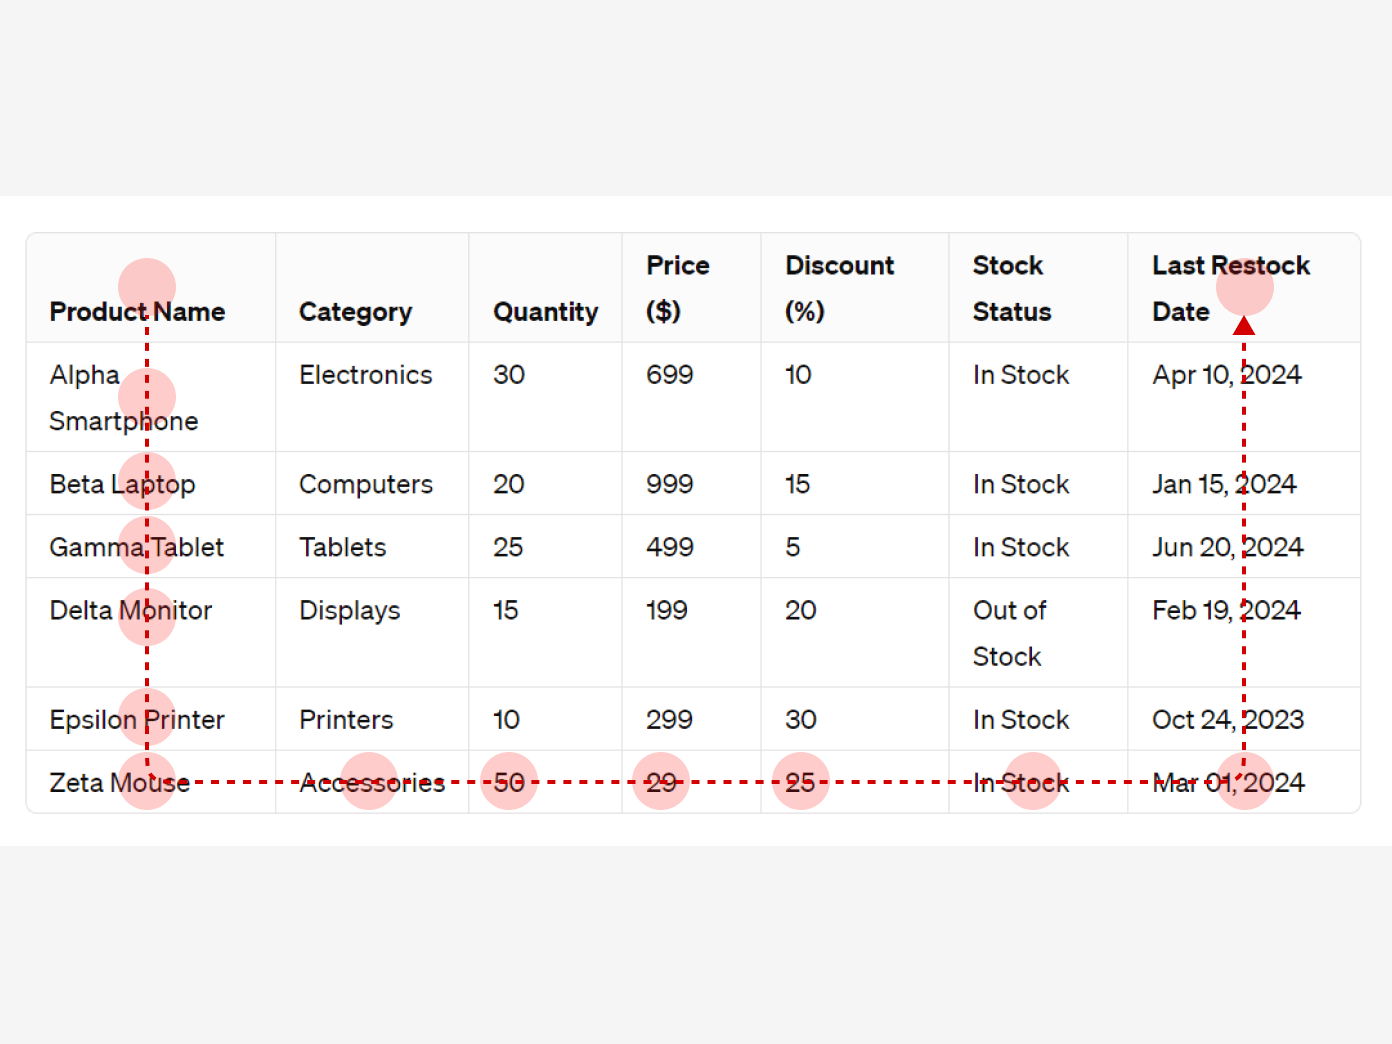Select the Category column header

(x=355, y=312)
